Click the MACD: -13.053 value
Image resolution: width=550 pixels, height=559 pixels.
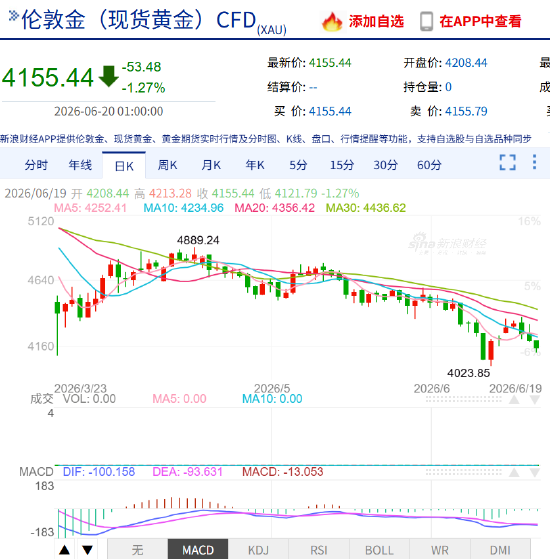point(283,472)
